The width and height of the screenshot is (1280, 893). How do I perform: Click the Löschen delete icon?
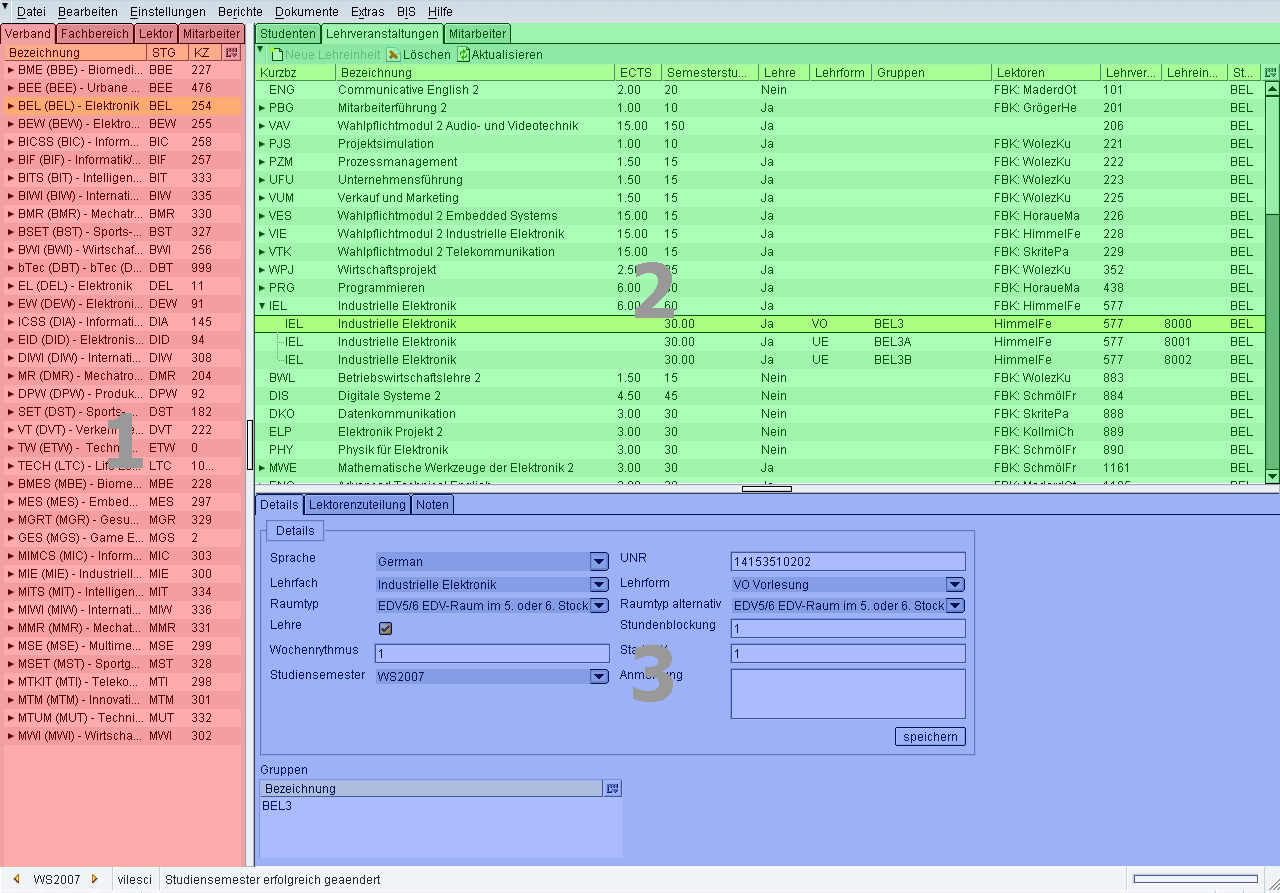coord(394,55)
